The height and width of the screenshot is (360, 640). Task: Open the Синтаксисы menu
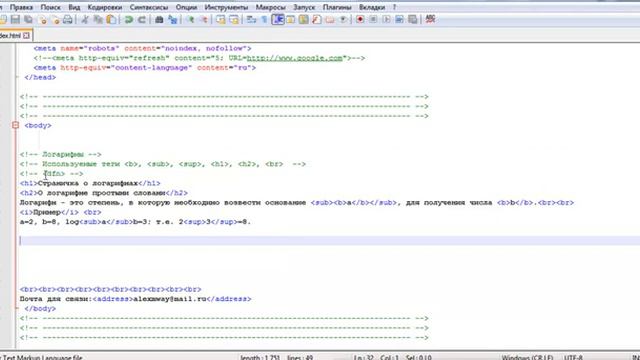click(149, 7)
